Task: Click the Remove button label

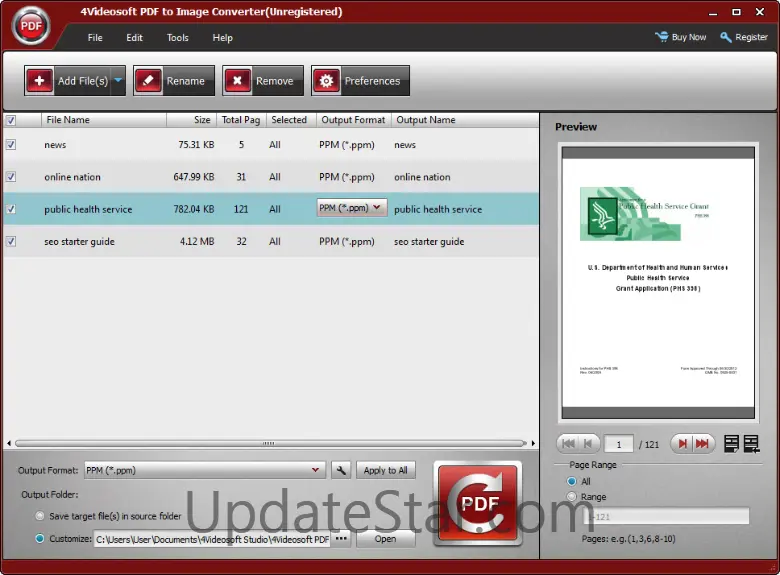Action: 275,81
